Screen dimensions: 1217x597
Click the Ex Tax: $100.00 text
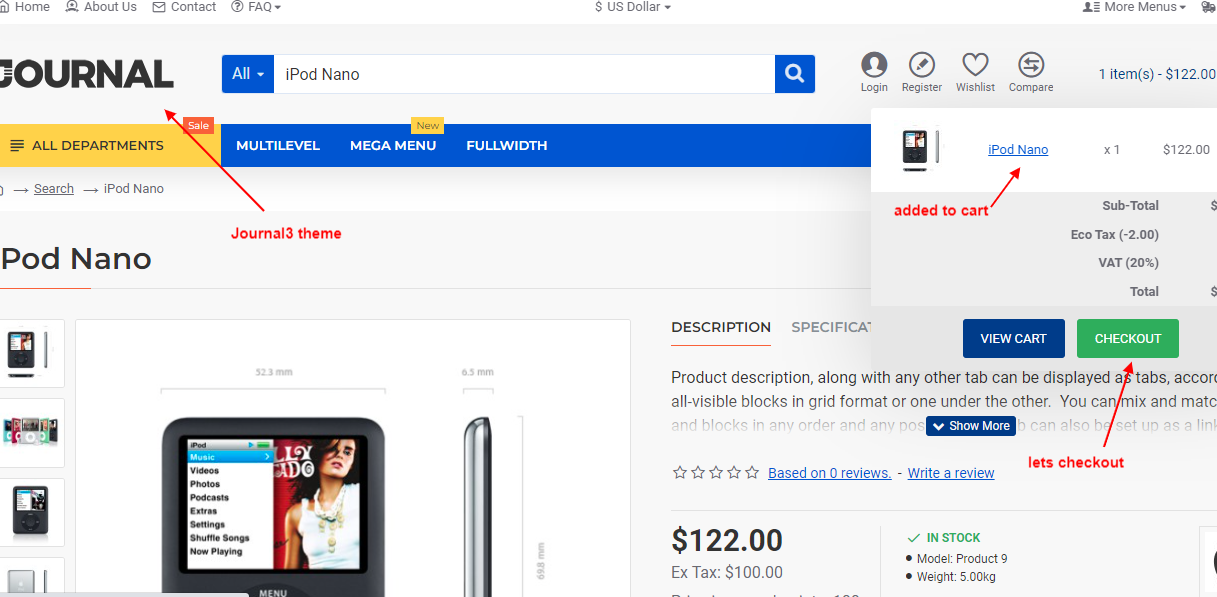[727, 573]
